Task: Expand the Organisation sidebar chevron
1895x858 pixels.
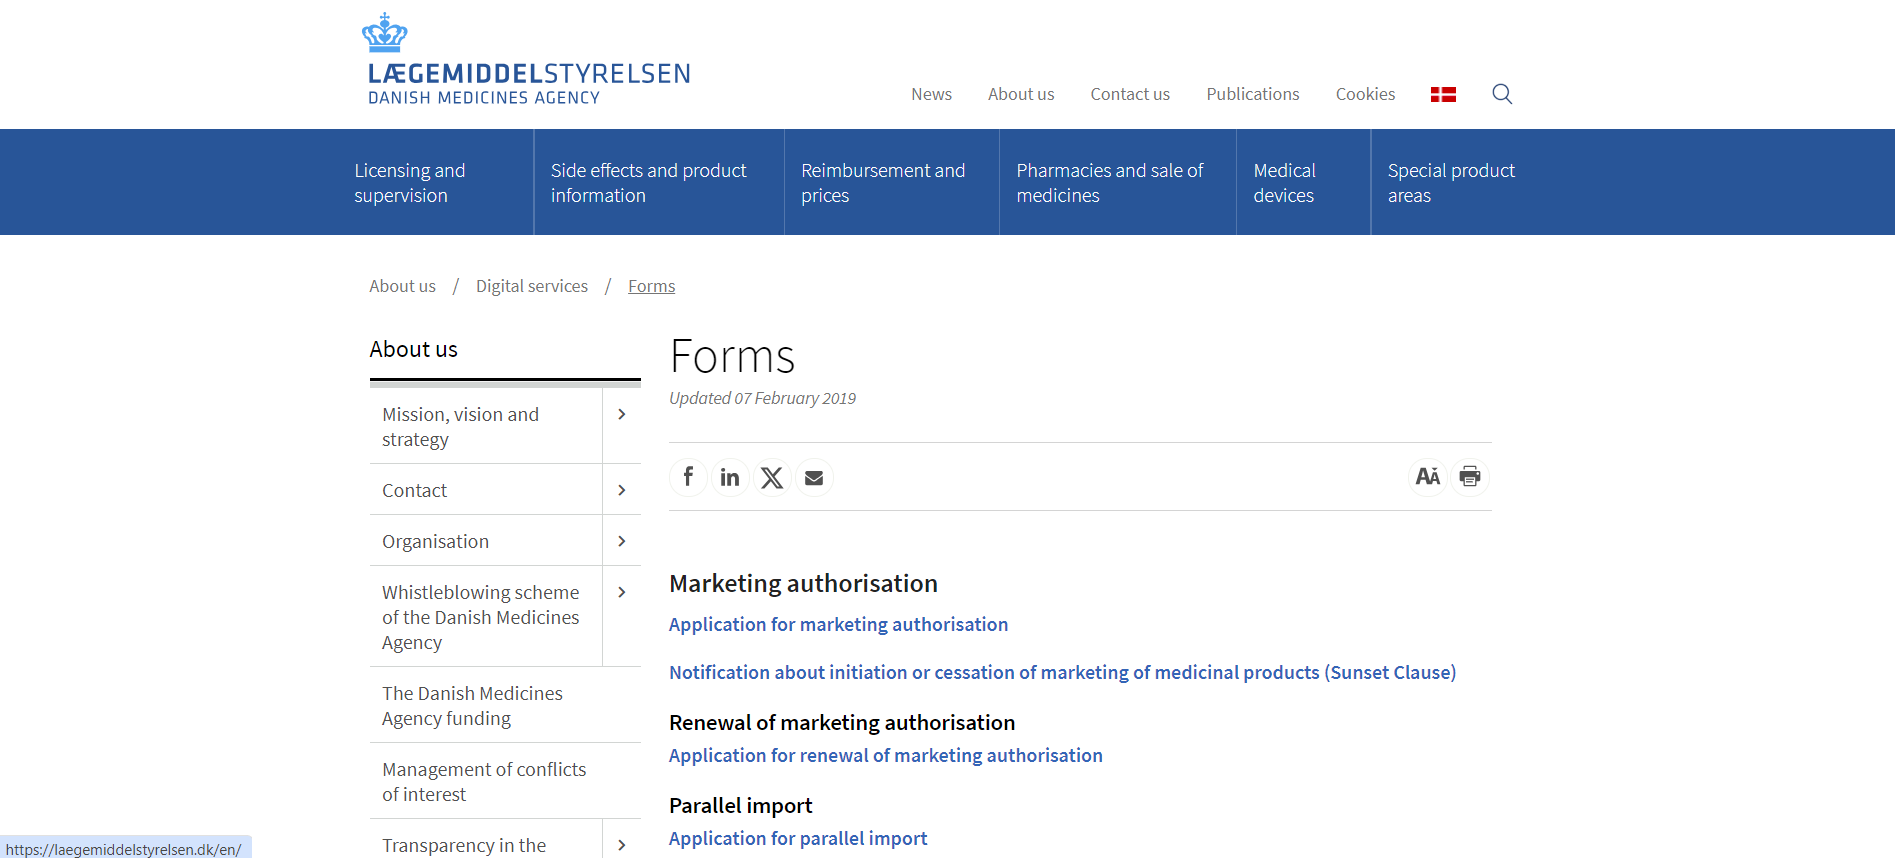Action: click(621, 541)
